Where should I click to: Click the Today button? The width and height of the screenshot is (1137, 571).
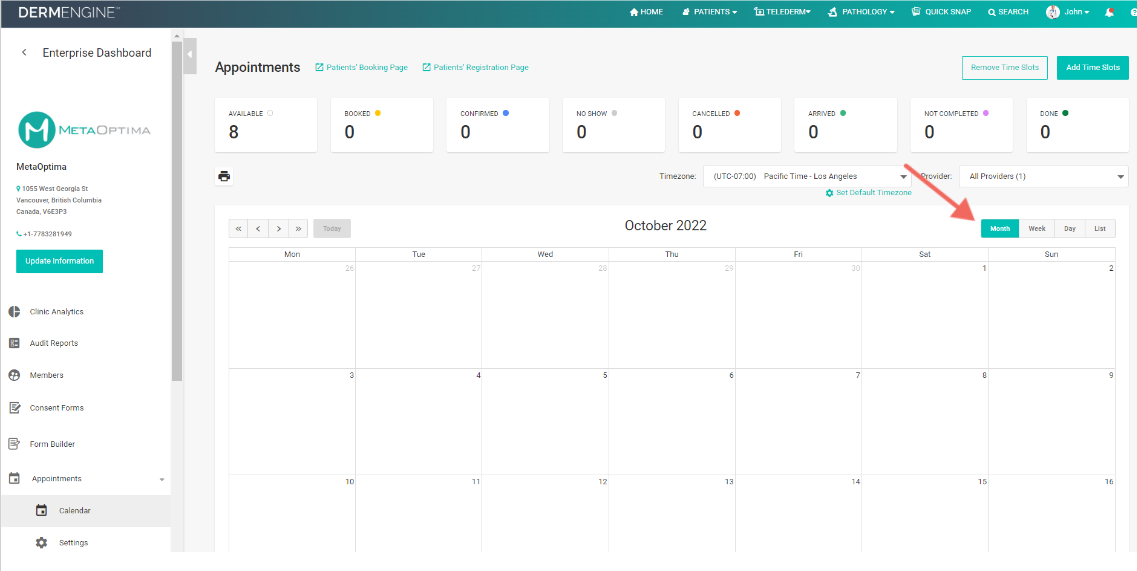[332, 229]
